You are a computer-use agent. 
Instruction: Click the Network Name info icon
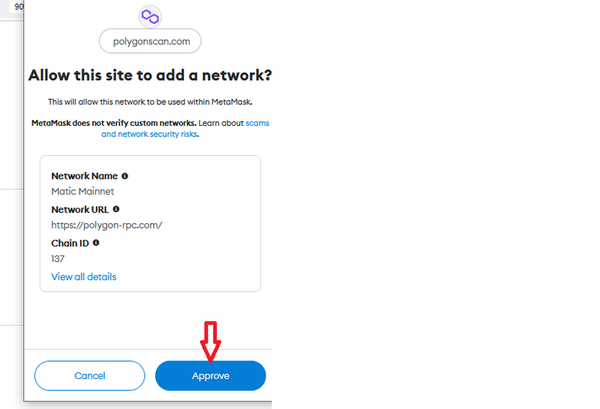point(125,176)
